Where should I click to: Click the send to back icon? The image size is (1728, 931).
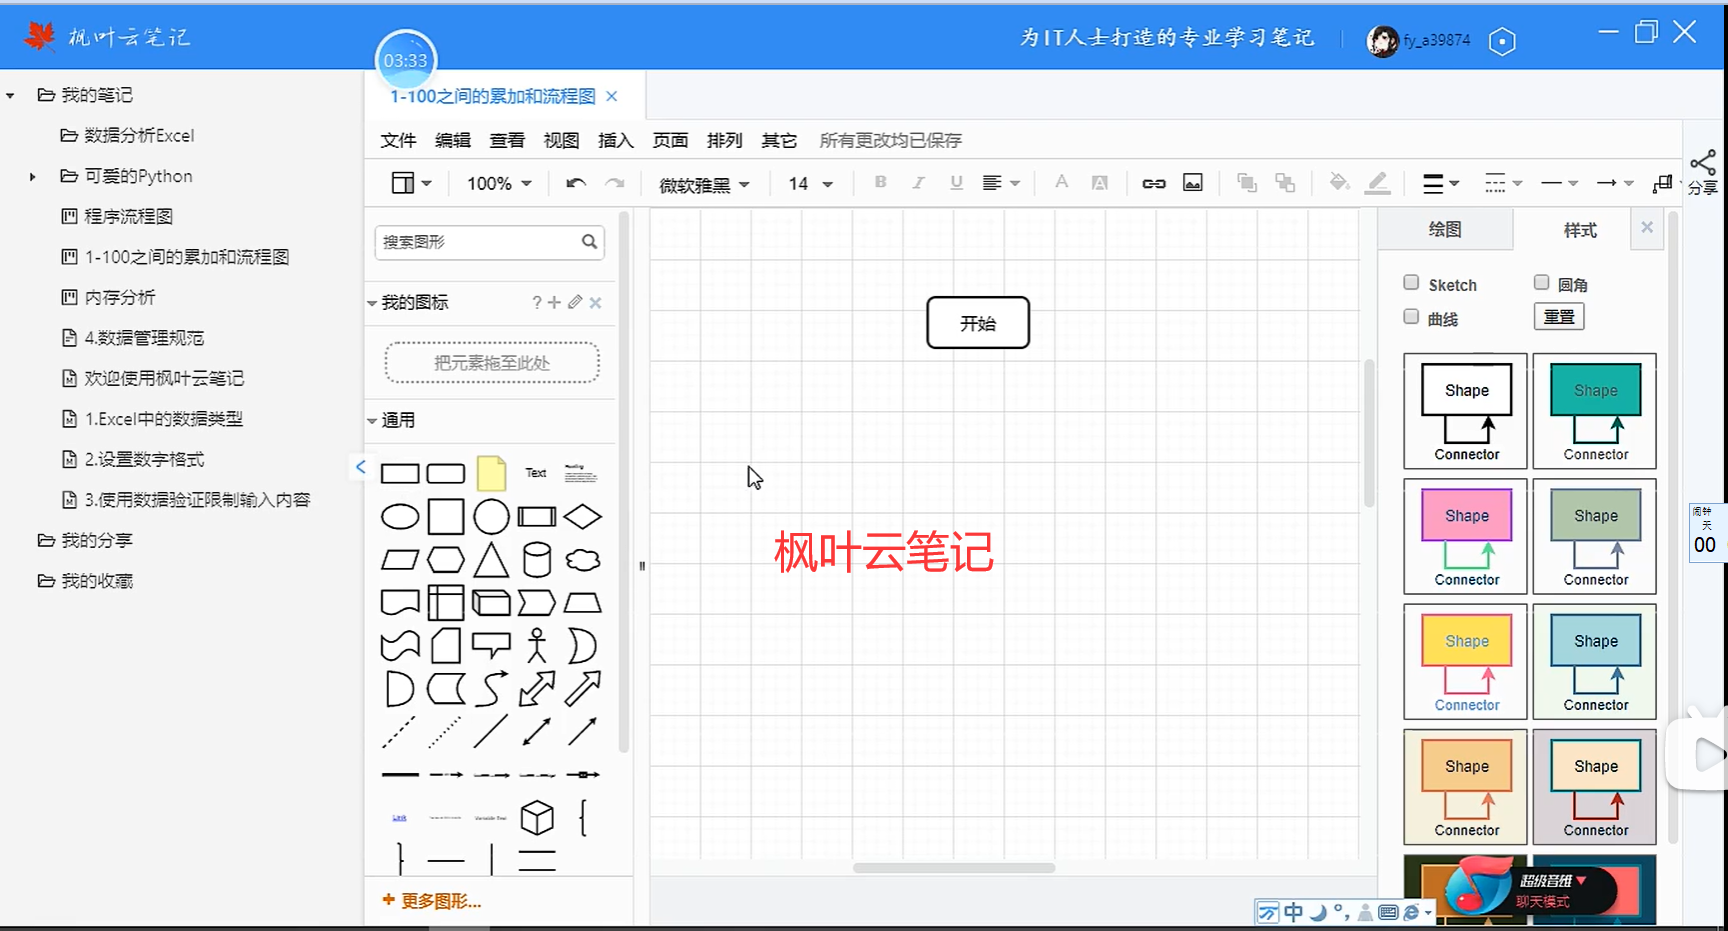(x=1285, y=183)
